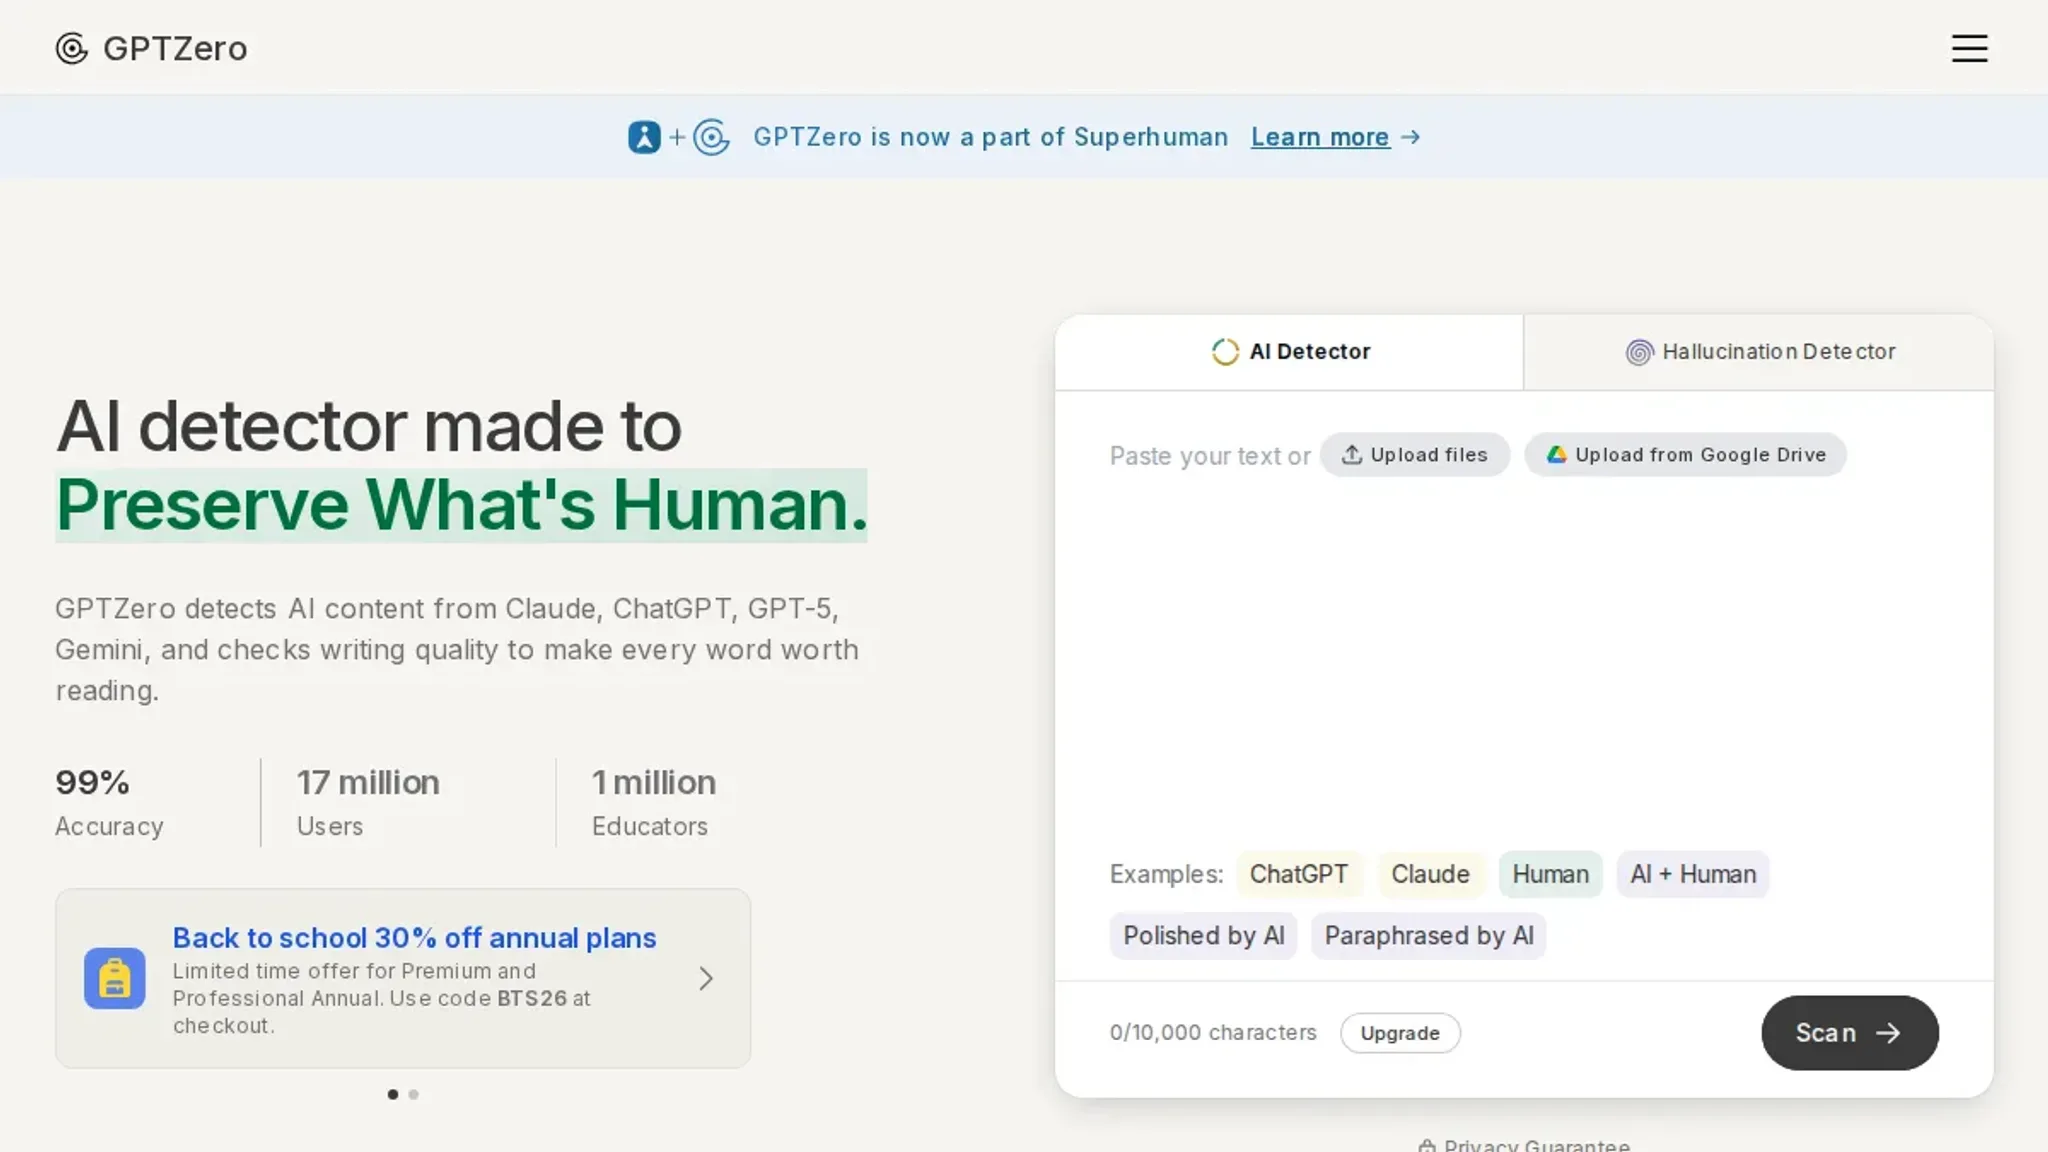
Task: Click the 99% Accuracy stat
Action: 109,803
